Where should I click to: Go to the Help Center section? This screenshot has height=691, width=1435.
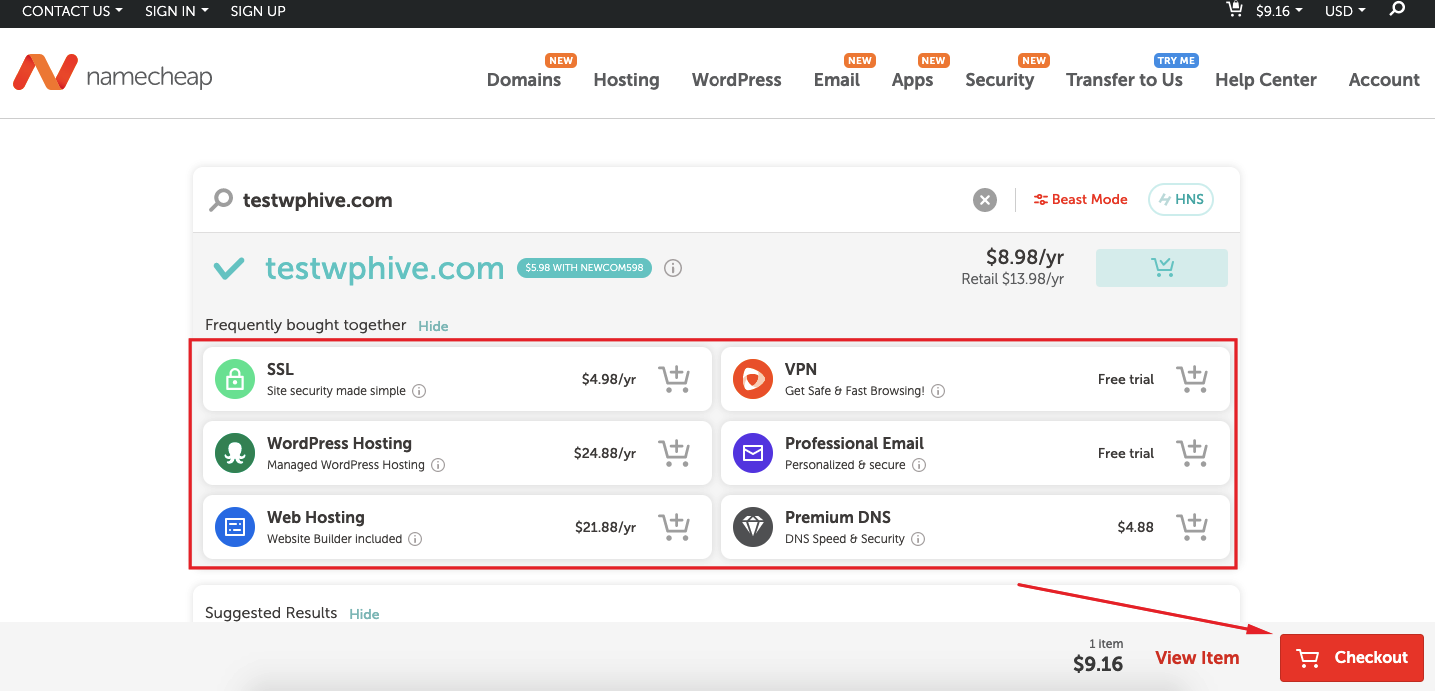click(x=1265, y=79)
